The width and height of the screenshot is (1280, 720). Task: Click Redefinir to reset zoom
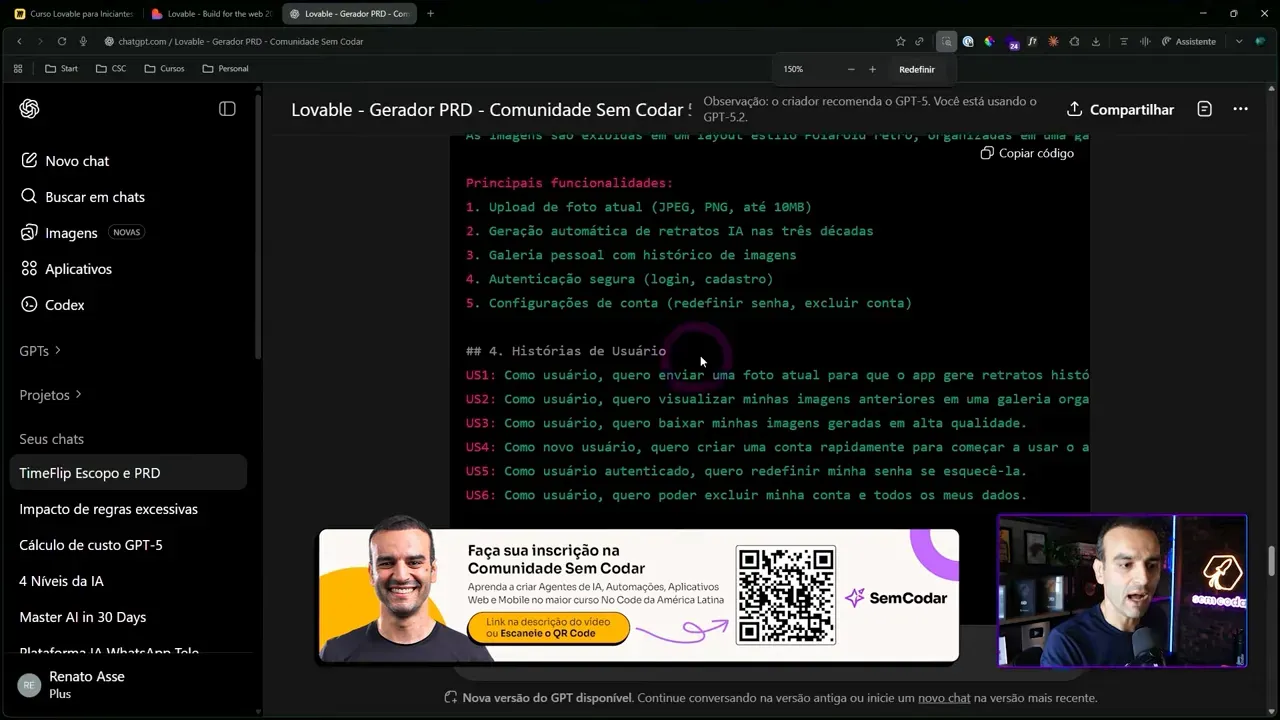click(x=916, y=70)
